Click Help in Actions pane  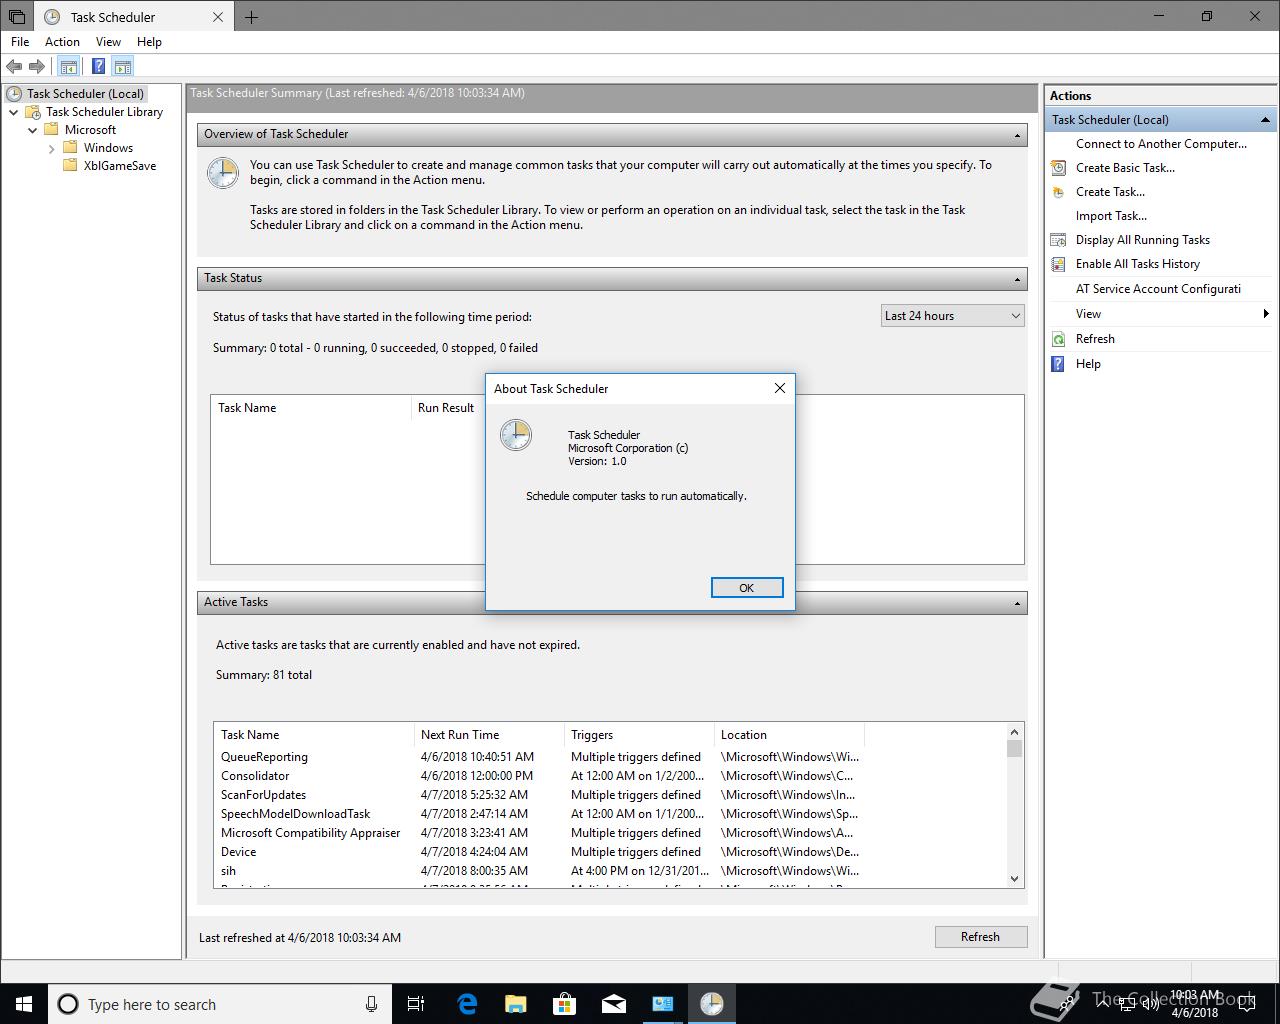pyautogui.click(x=1088, y=364)
